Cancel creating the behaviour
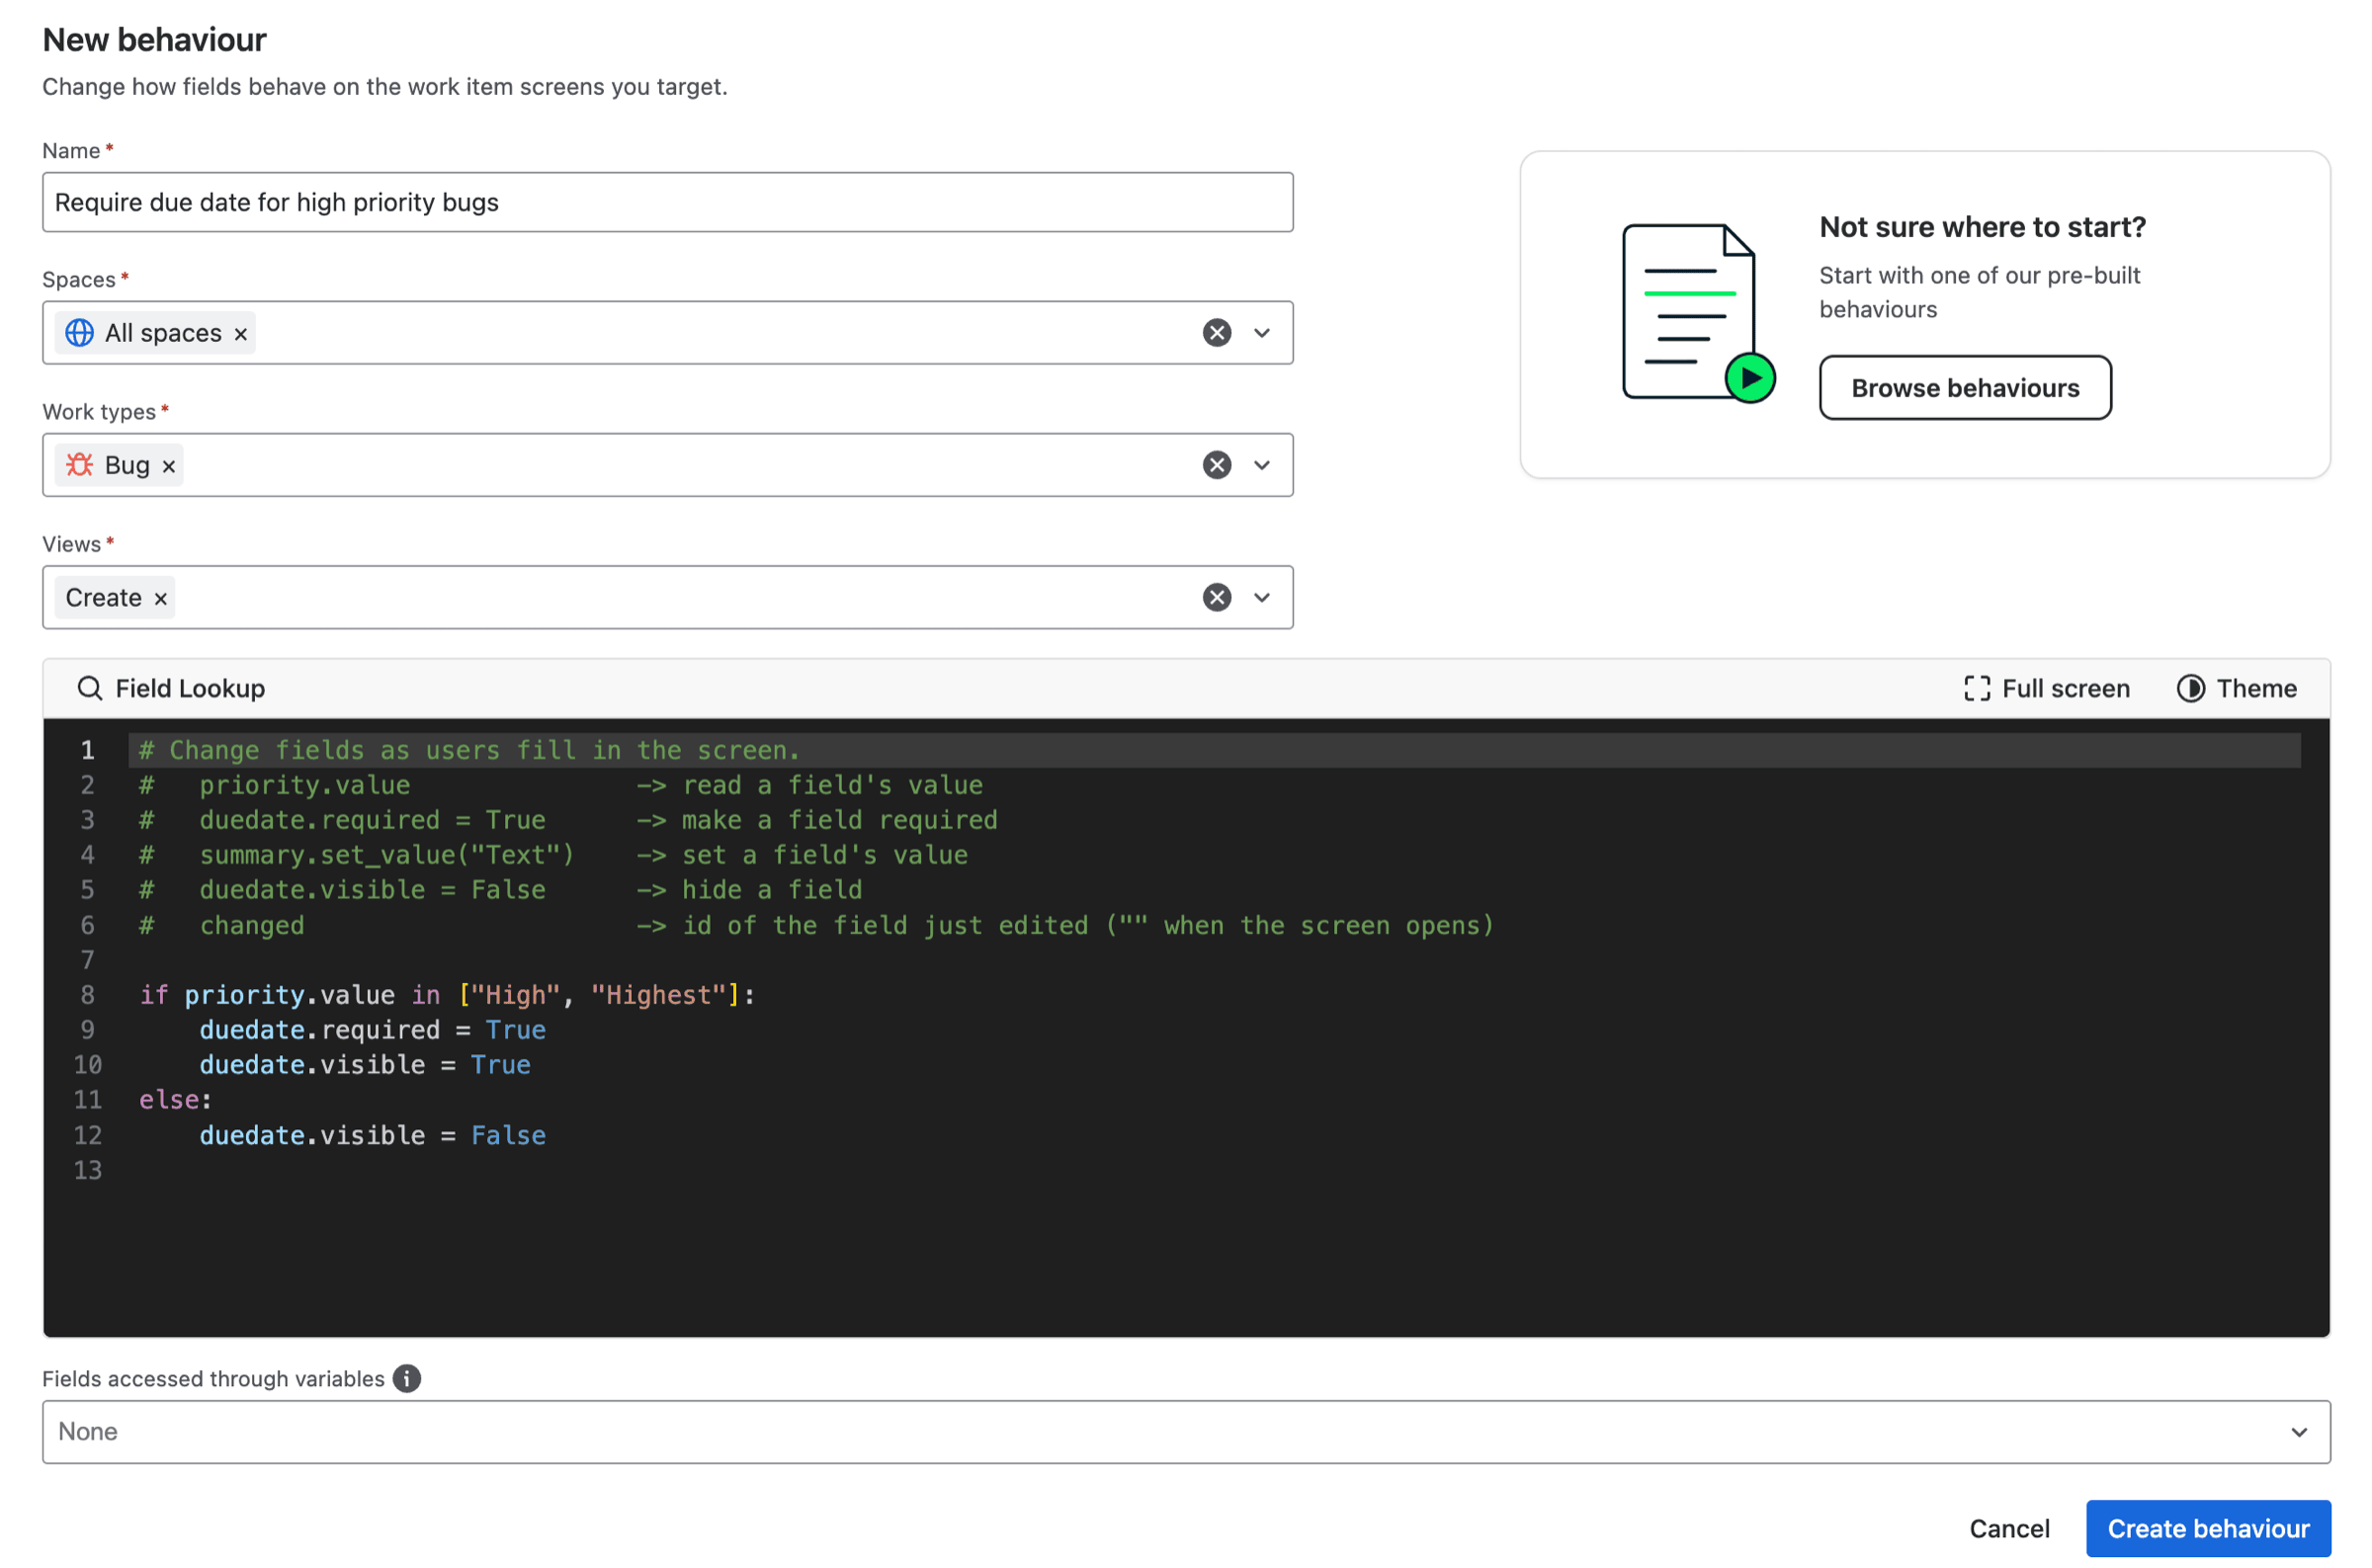Image resolution: width=2372 pixels, height=1568 pixels. (2009, 1528)
